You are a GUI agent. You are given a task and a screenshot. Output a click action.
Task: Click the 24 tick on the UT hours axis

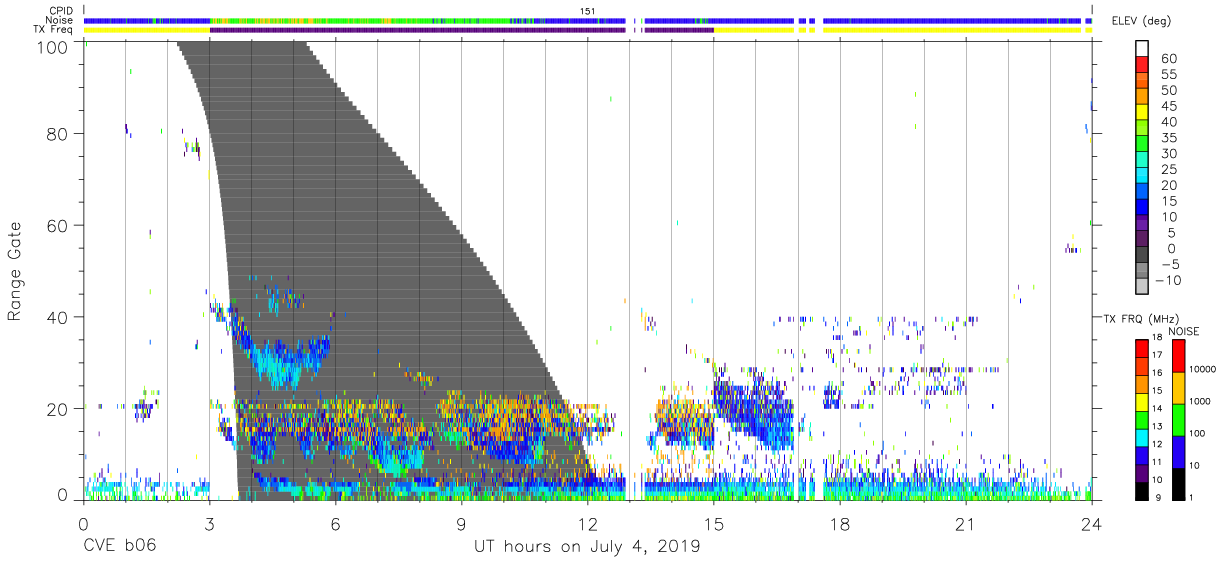[x=1091, y=524]
